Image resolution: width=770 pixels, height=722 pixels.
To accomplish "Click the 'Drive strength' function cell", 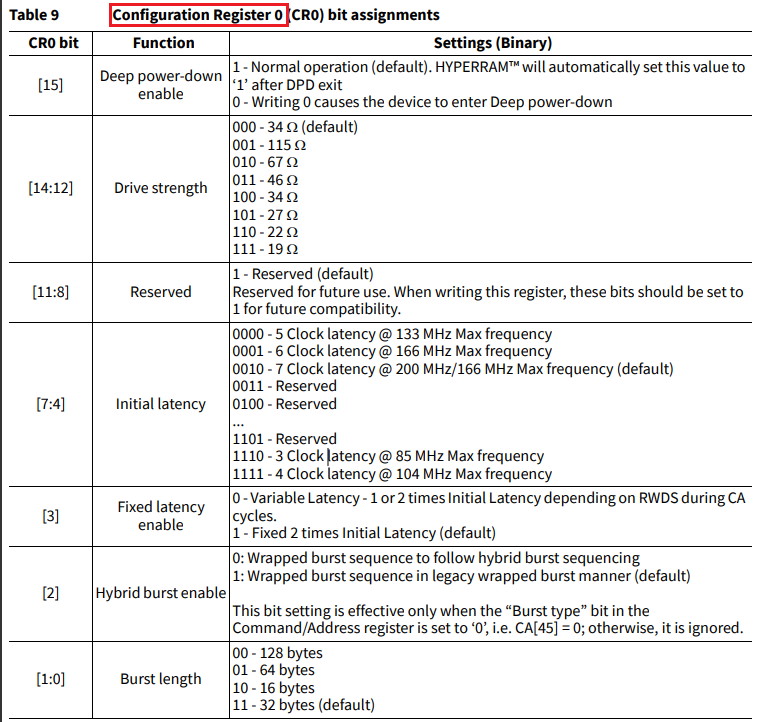I will coord(161,188).
